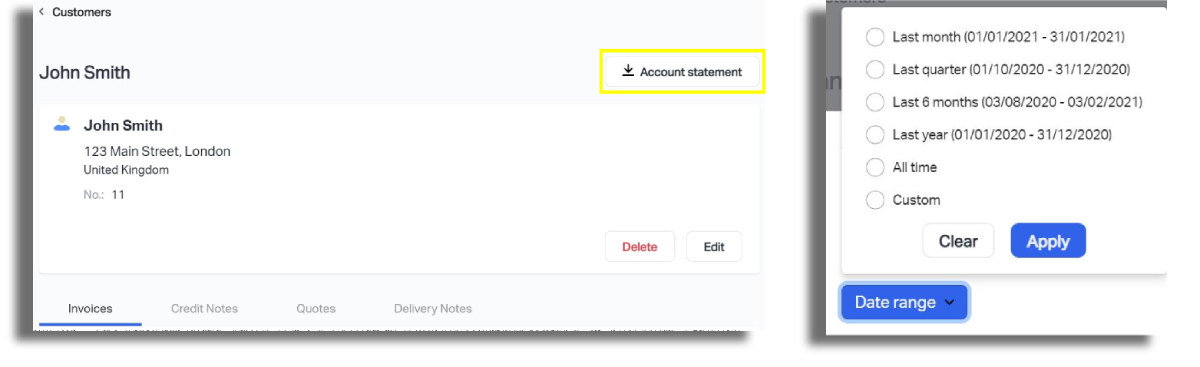Click the blue person avatar icon
Screen dimensions: 1200x367
click(x=62, y=124)
